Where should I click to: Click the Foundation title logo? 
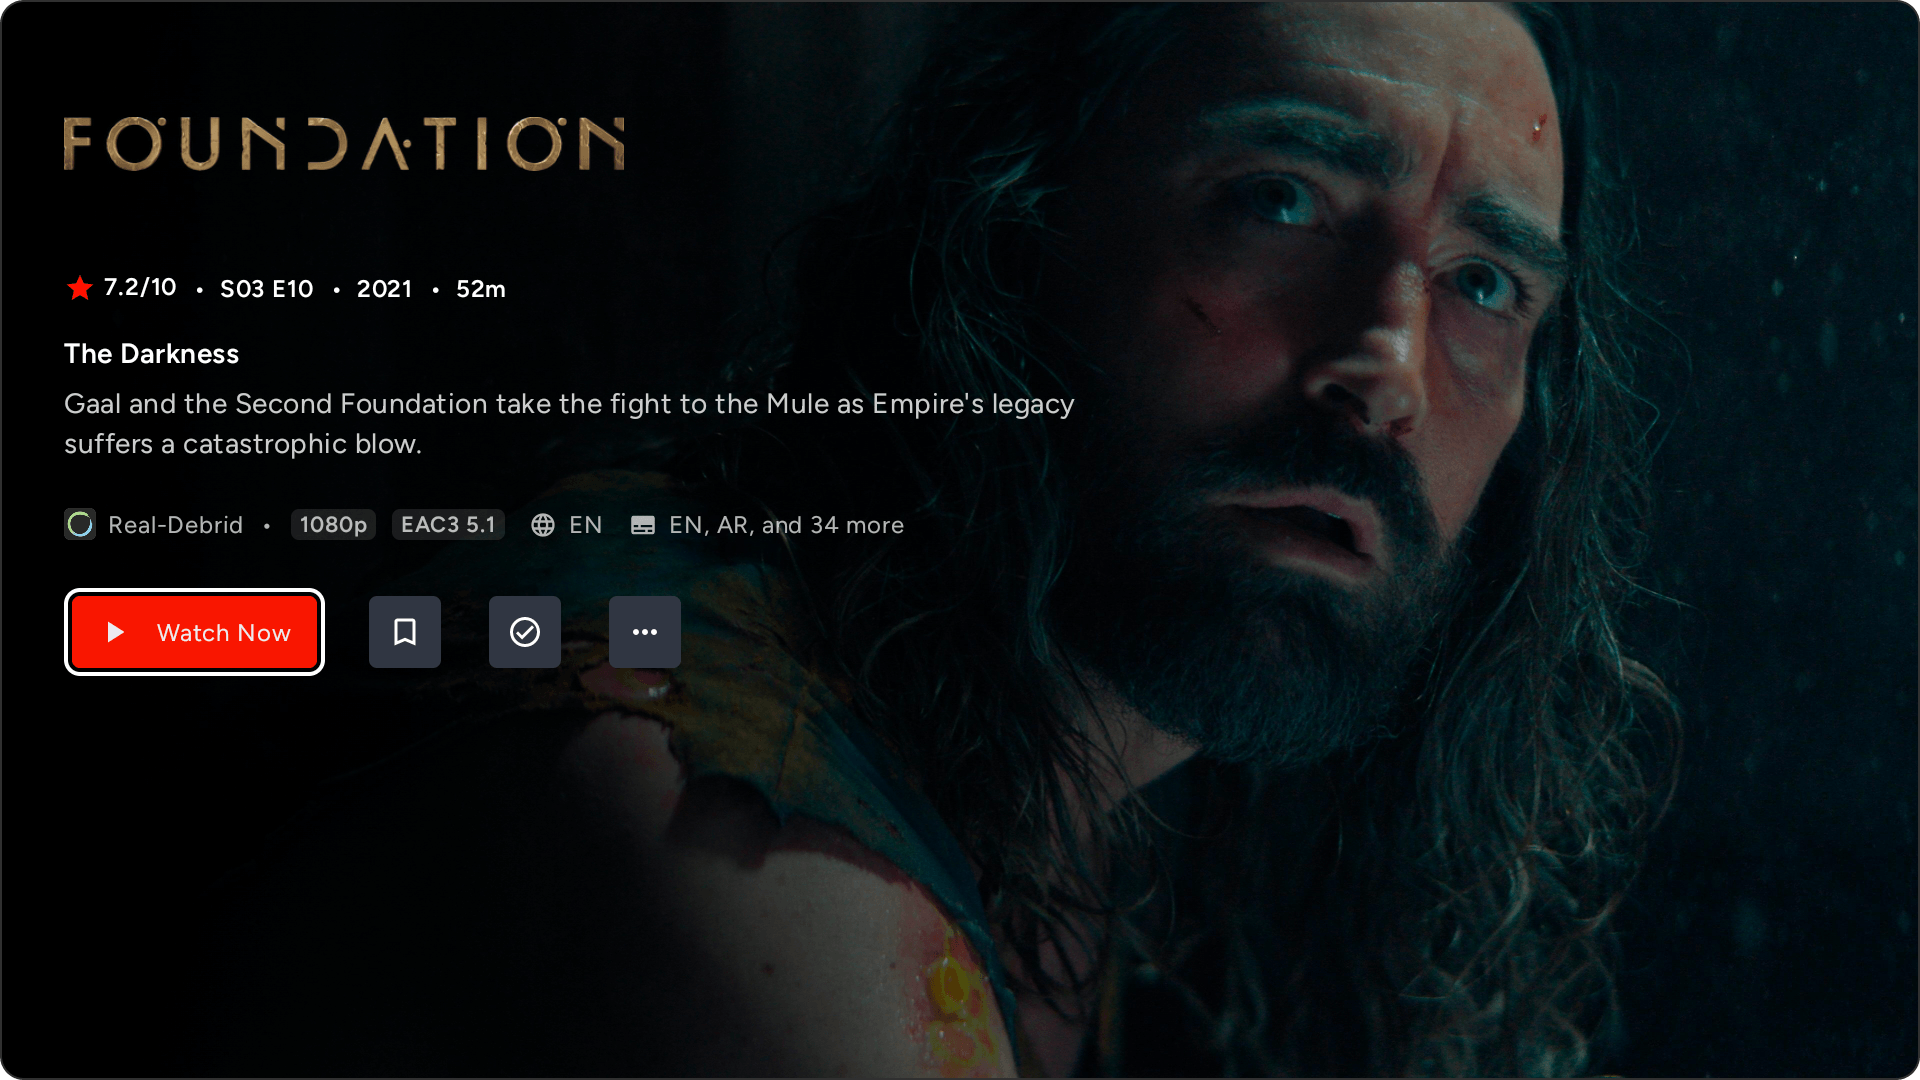point(344,143)
